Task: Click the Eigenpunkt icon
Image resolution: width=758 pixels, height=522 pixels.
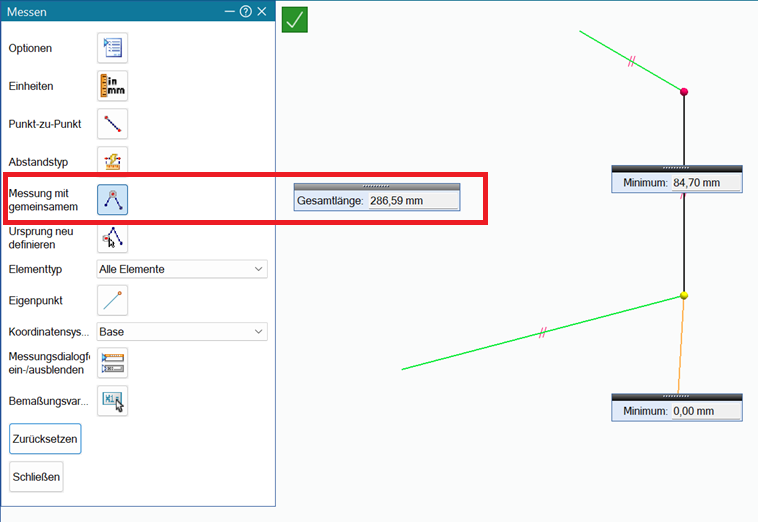Action: (x=112, y=300)
